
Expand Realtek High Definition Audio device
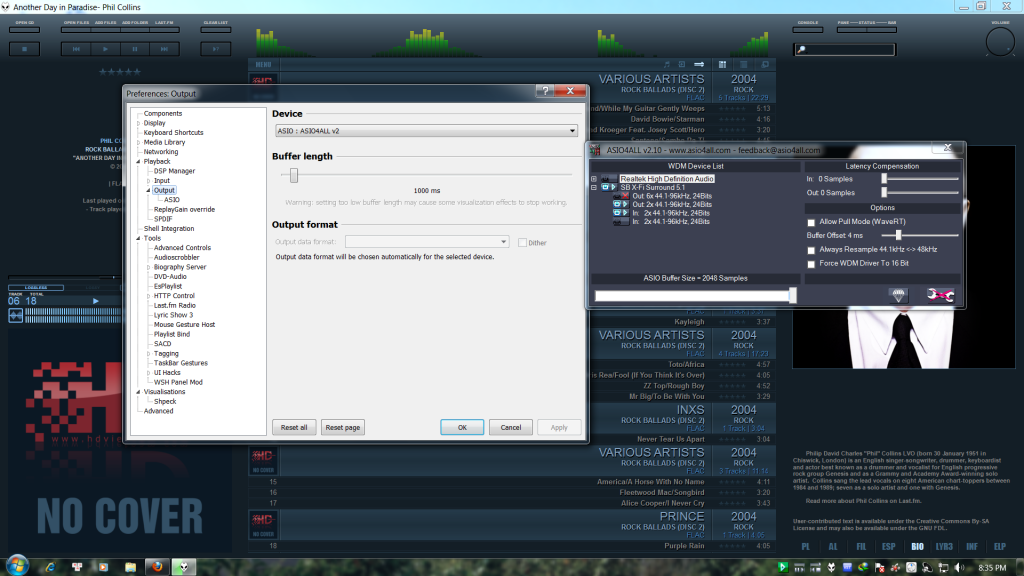[x=594, y=179]
